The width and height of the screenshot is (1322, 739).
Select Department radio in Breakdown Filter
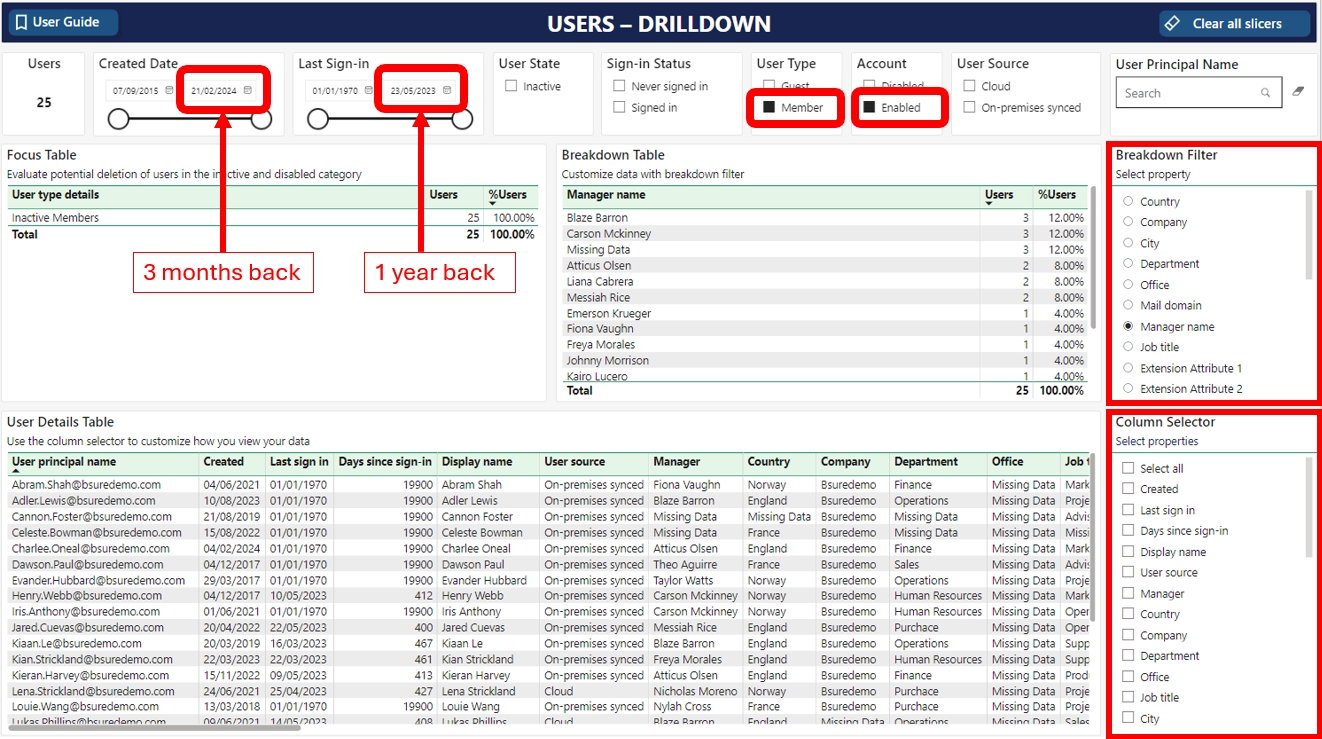coord(1128,264)
